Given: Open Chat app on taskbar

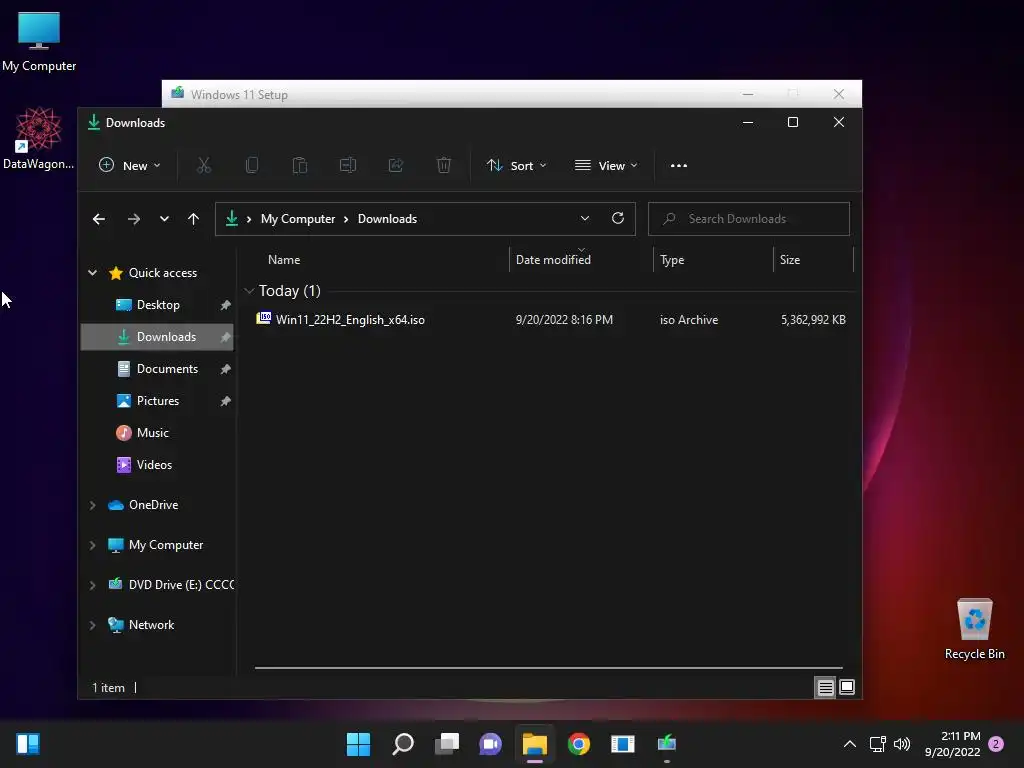Looking at the screenshot, I should [x=490, y=744].
